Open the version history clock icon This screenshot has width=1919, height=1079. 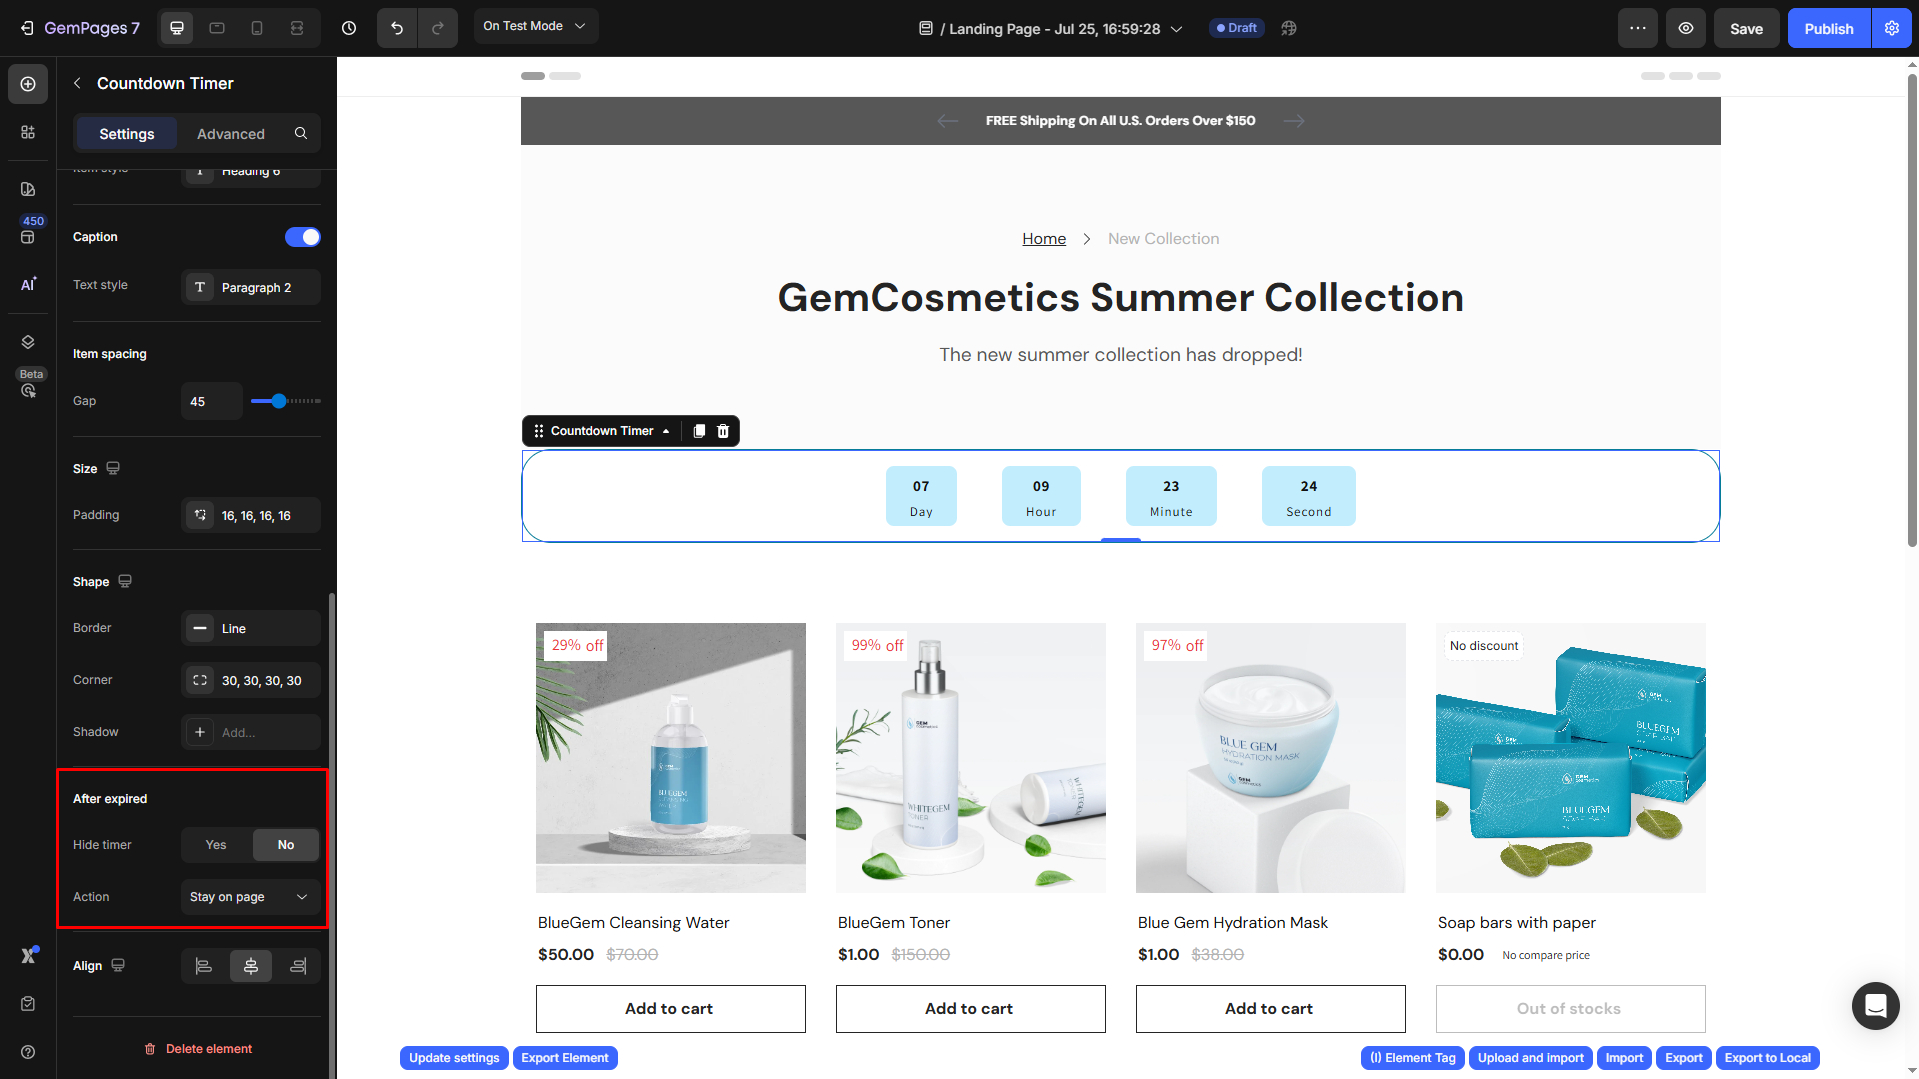pyautogui.click(x=349, y=28)
